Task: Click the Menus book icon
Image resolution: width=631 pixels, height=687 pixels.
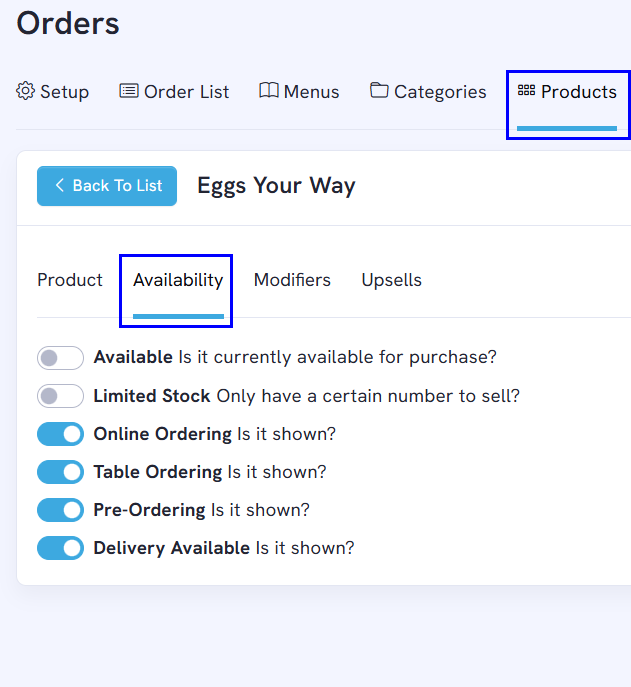Action: point(269,90)
